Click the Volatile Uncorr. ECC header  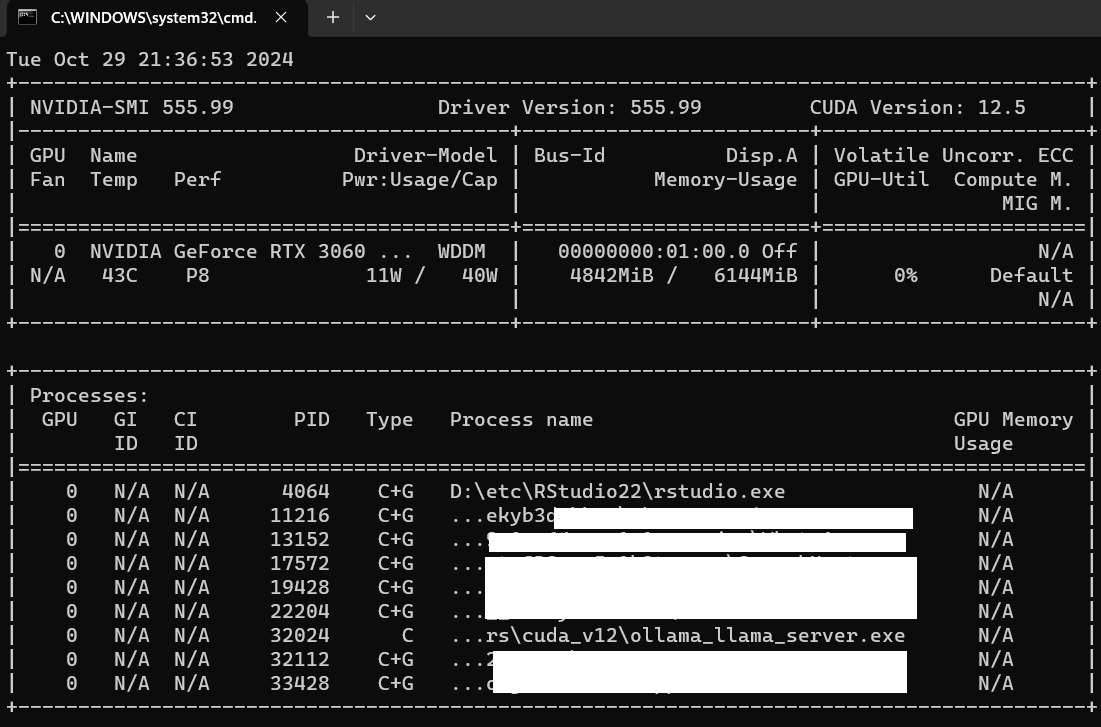pos(954,155)
